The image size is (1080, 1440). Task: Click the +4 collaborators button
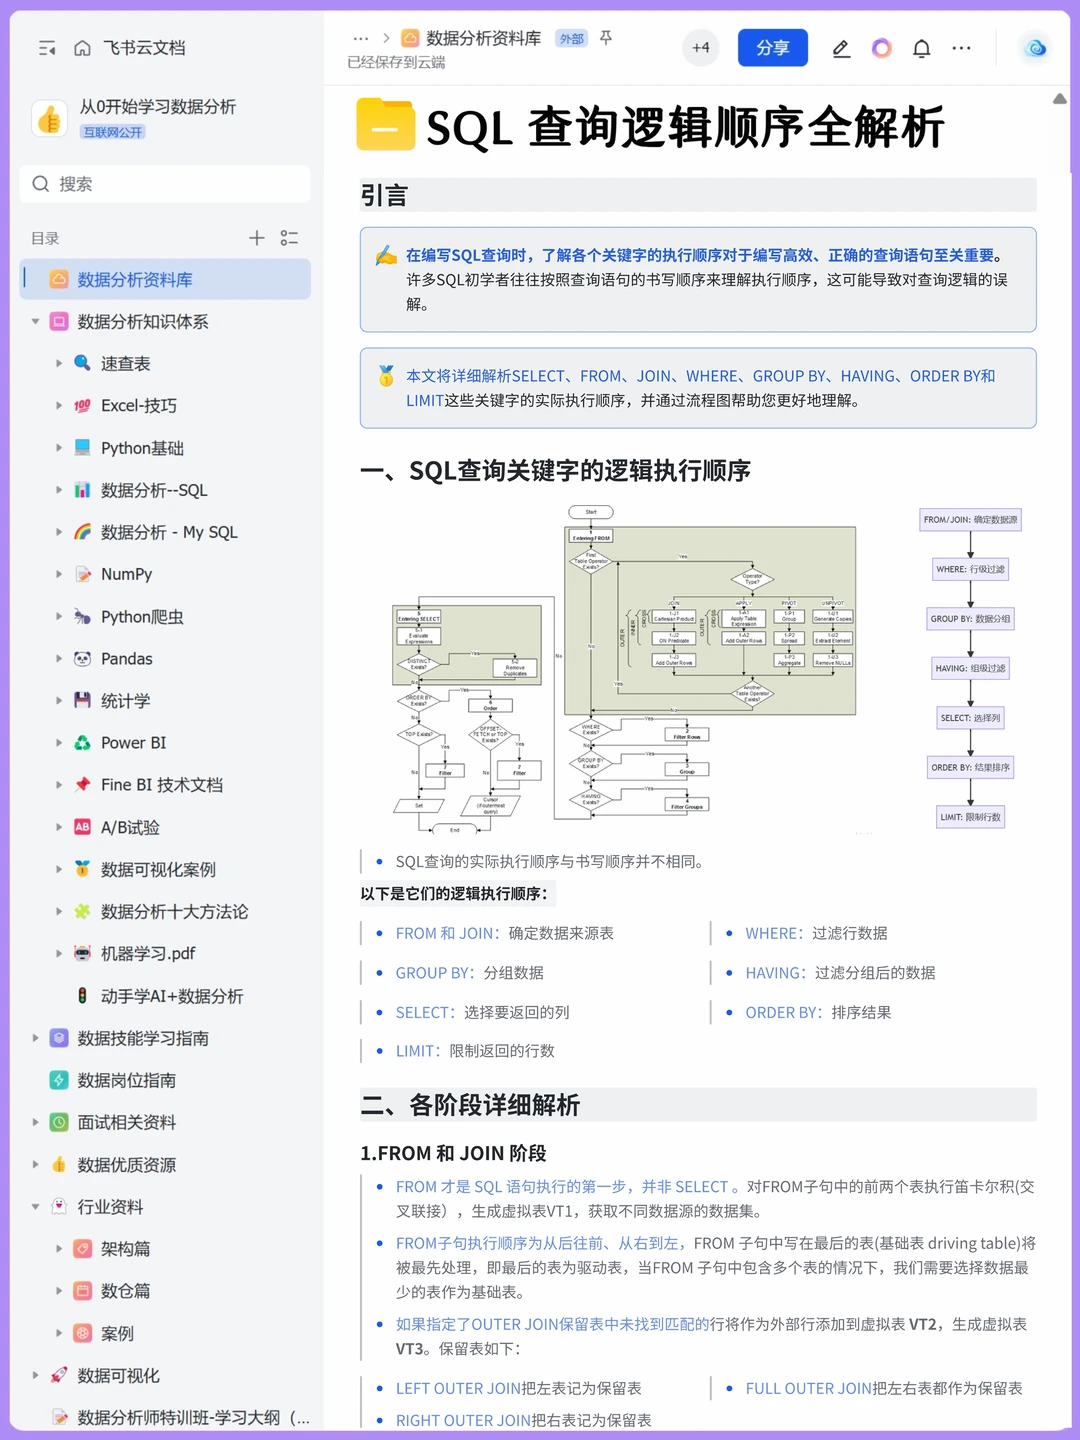pyautogui.click(x=700, y=47)
